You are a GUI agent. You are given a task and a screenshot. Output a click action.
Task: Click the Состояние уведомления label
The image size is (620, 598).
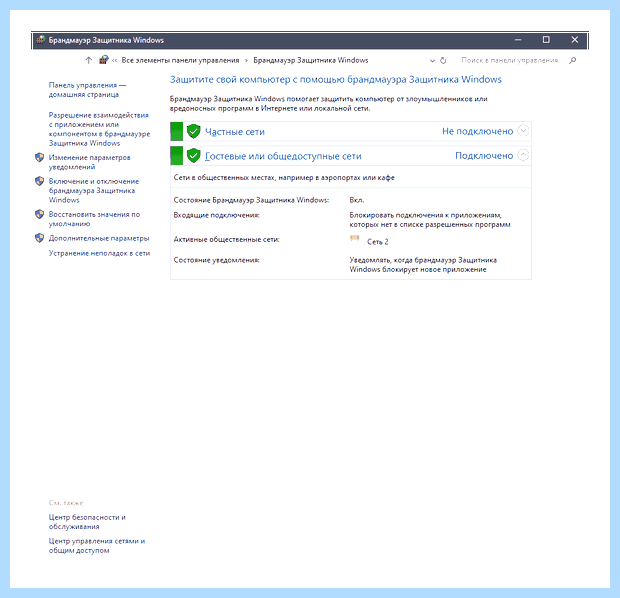point(216,260)
